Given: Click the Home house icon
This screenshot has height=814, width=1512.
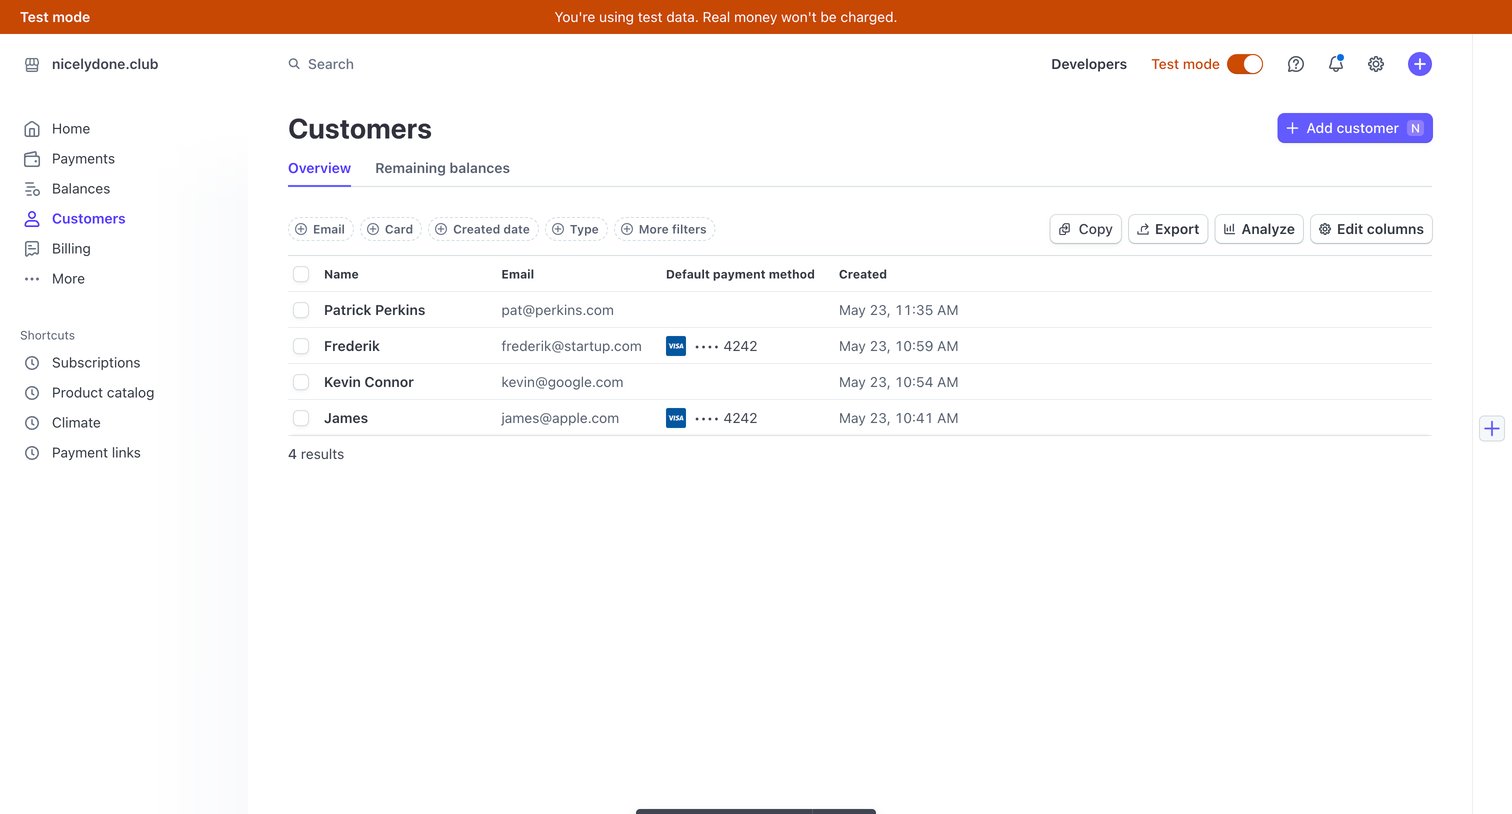Looking at the screenshot, I should click(x=32, y=129).
